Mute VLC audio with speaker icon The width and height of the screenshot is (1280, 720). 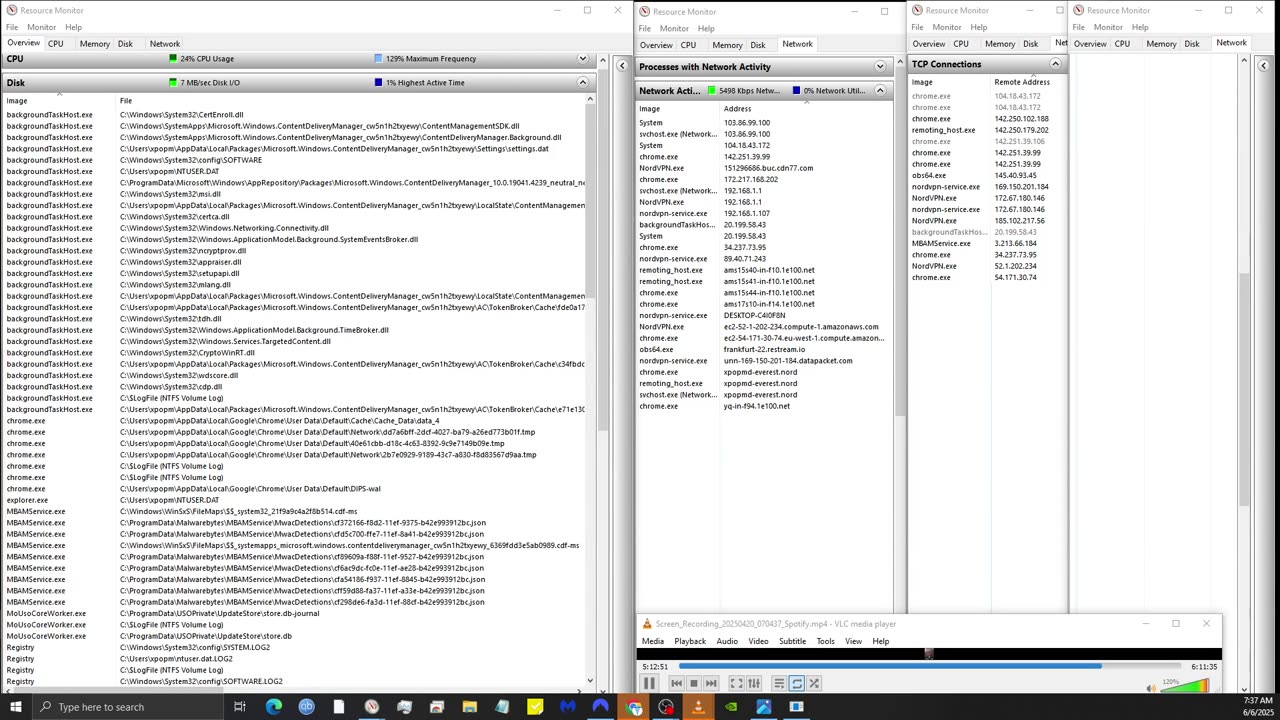pyautogui.click(x=1151, y=687)
